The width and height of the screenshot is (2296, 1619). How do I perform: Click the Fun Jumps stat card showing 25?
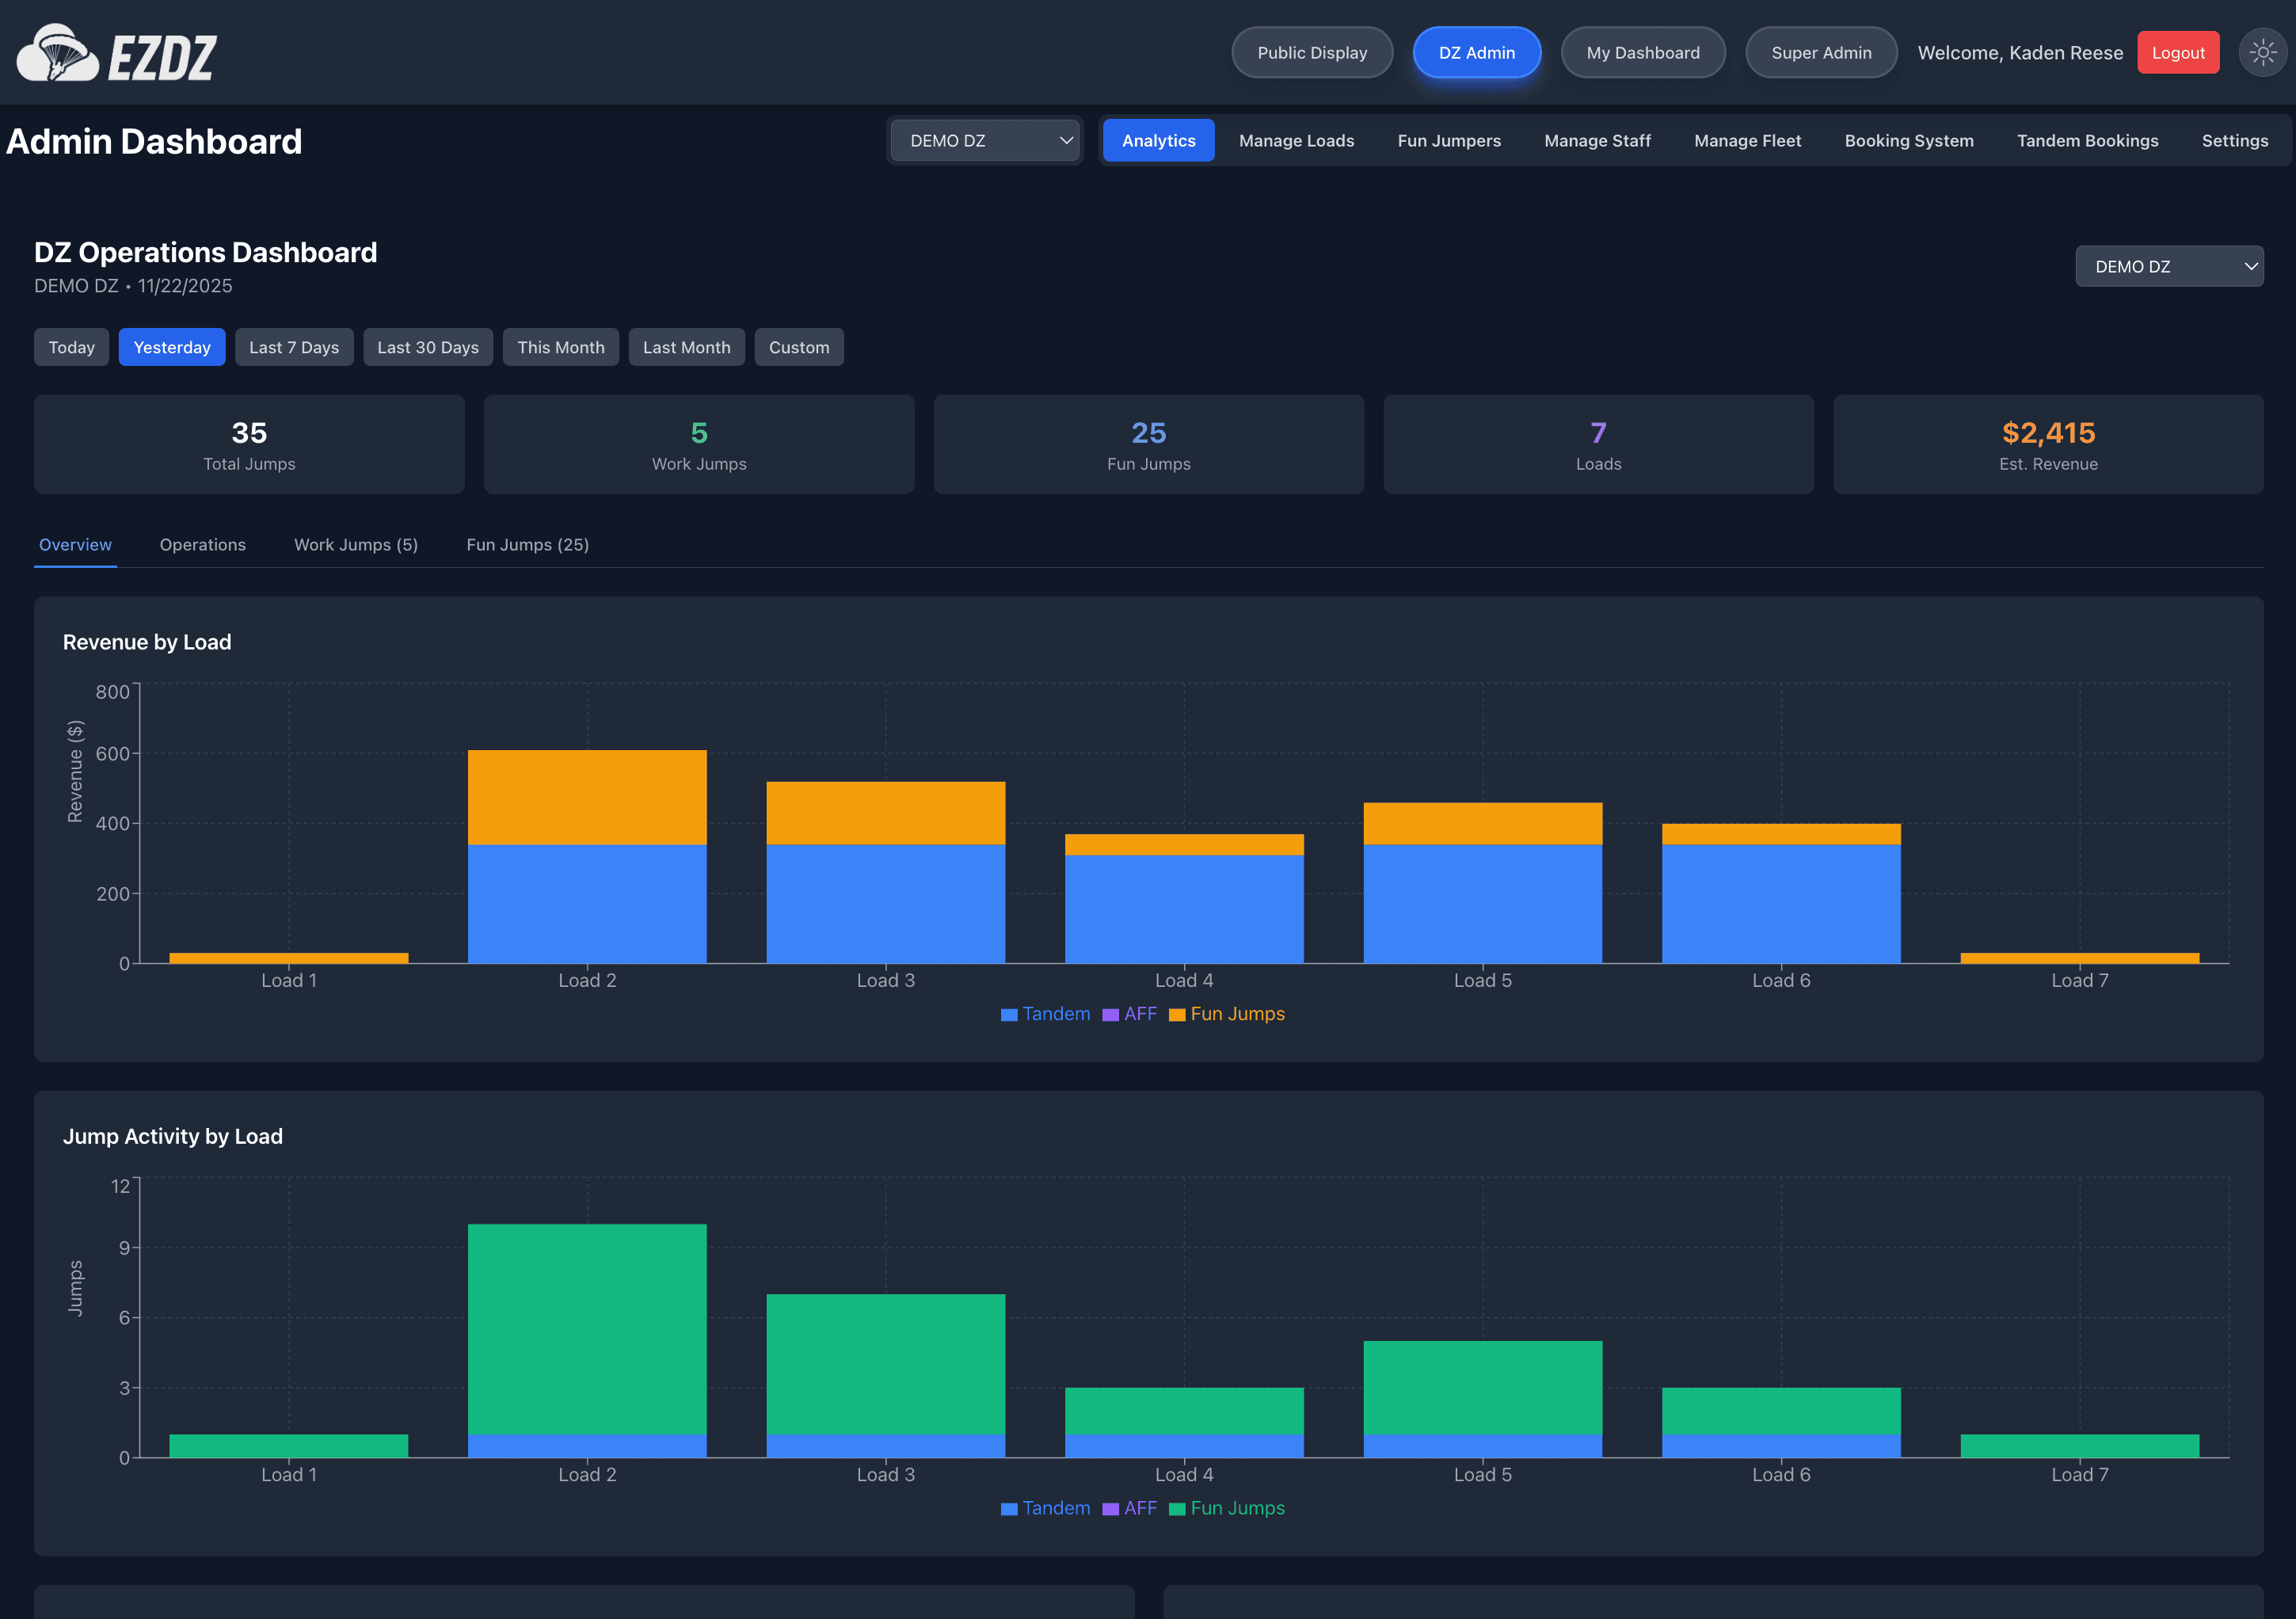pyautogui.click(x=1147, y=444)
